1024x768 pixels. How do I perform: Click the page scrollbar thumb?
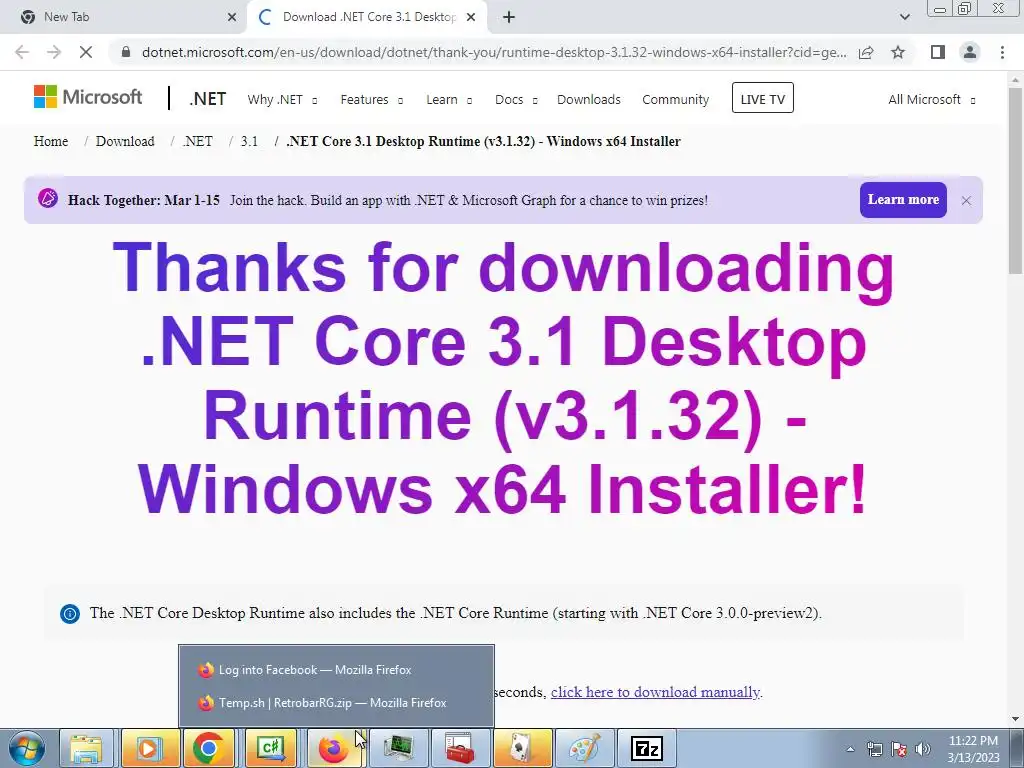click(1016, 180)
